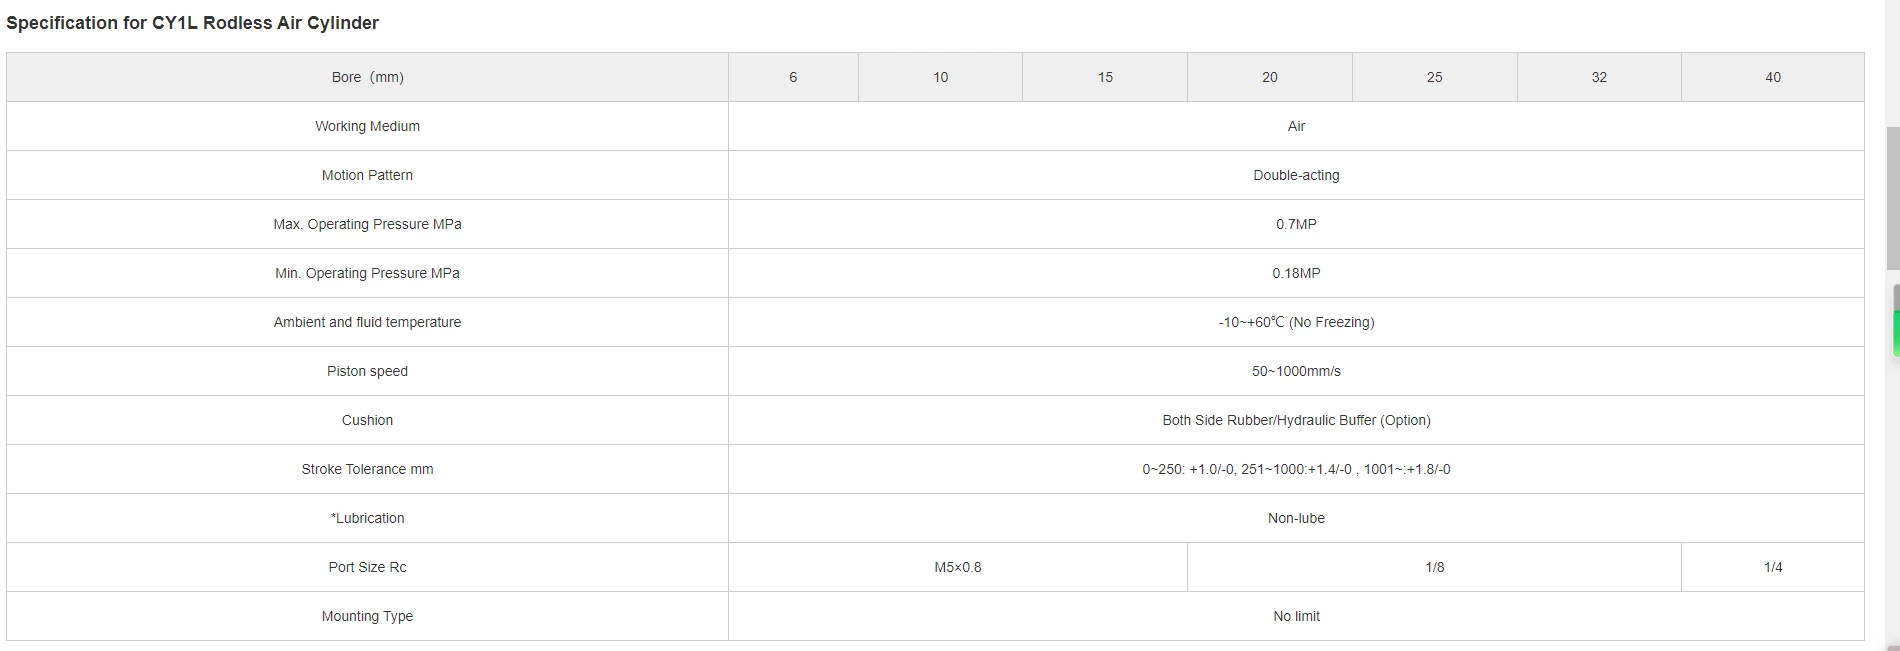Click the Non-lube lubrication value
The height and width of the screenshot is (651, 1900).
pos(1296,518)
